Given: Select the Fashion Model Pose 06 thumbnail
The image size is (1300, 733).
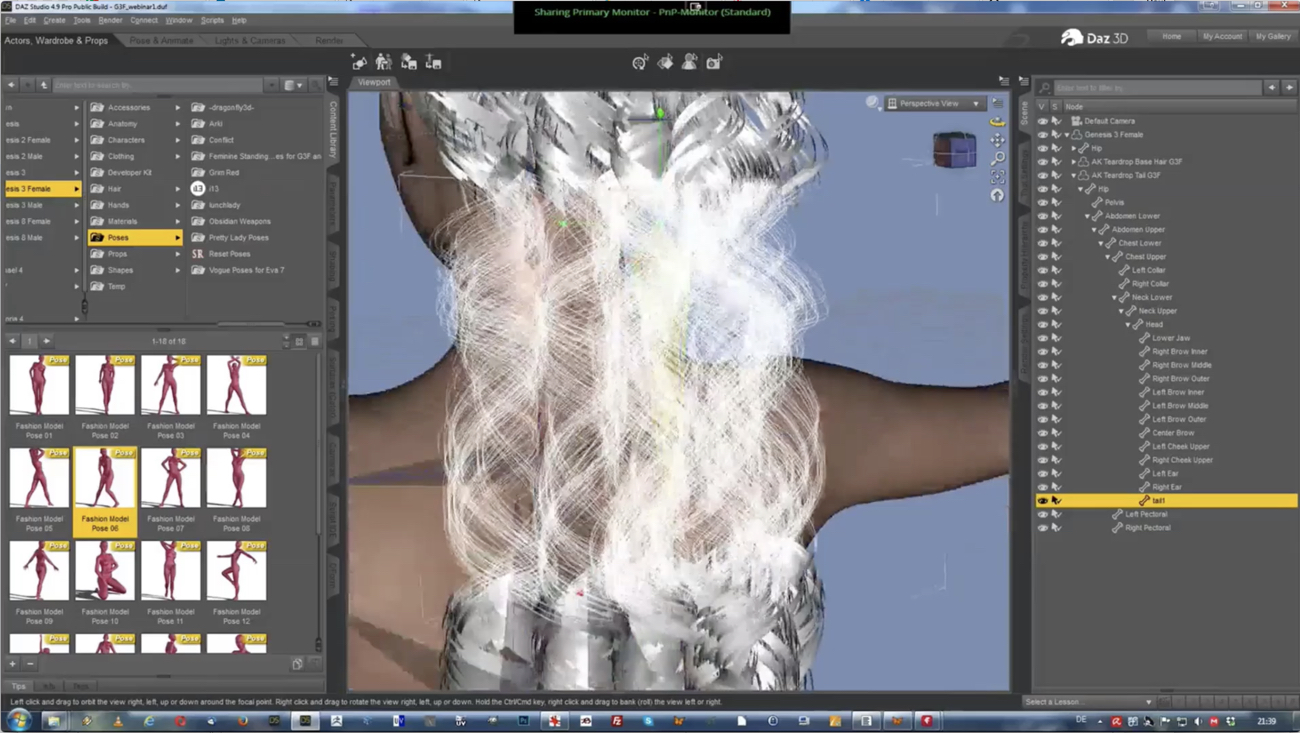Looking at the screenshot, I should click(105, 478).
